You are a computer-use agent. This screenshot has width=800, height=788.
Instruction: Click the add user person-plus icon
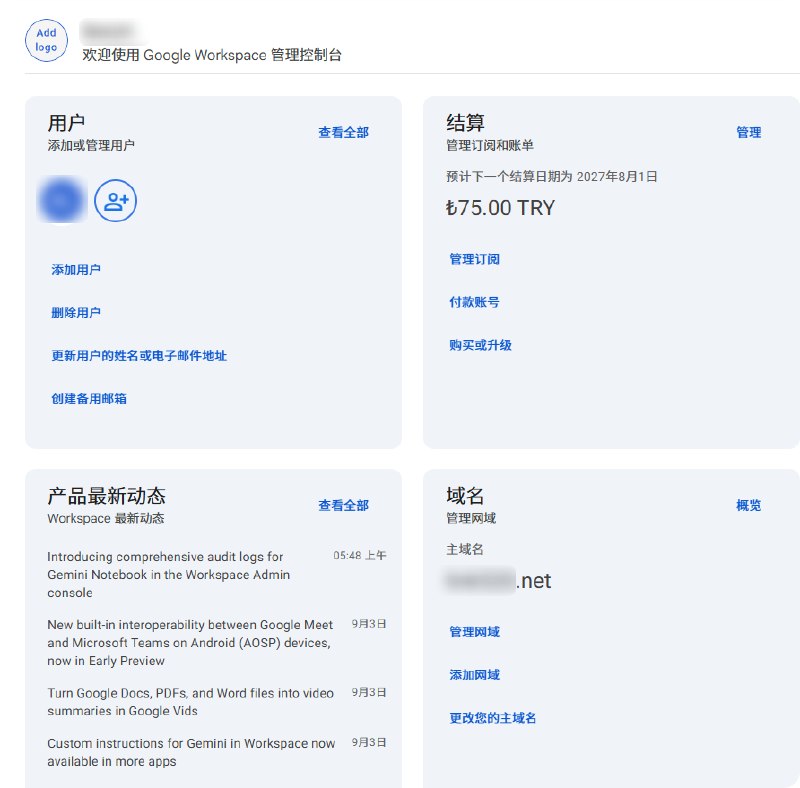click(x=115, y=201)
